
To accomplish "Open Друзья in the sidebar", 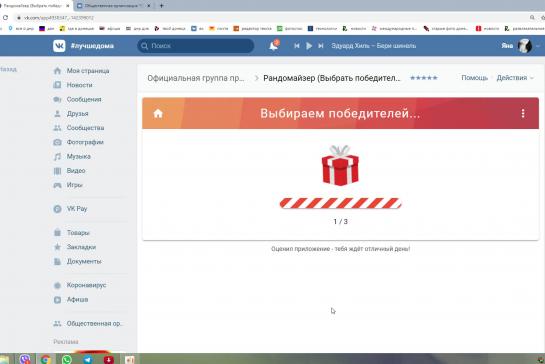I will (77, 114).
